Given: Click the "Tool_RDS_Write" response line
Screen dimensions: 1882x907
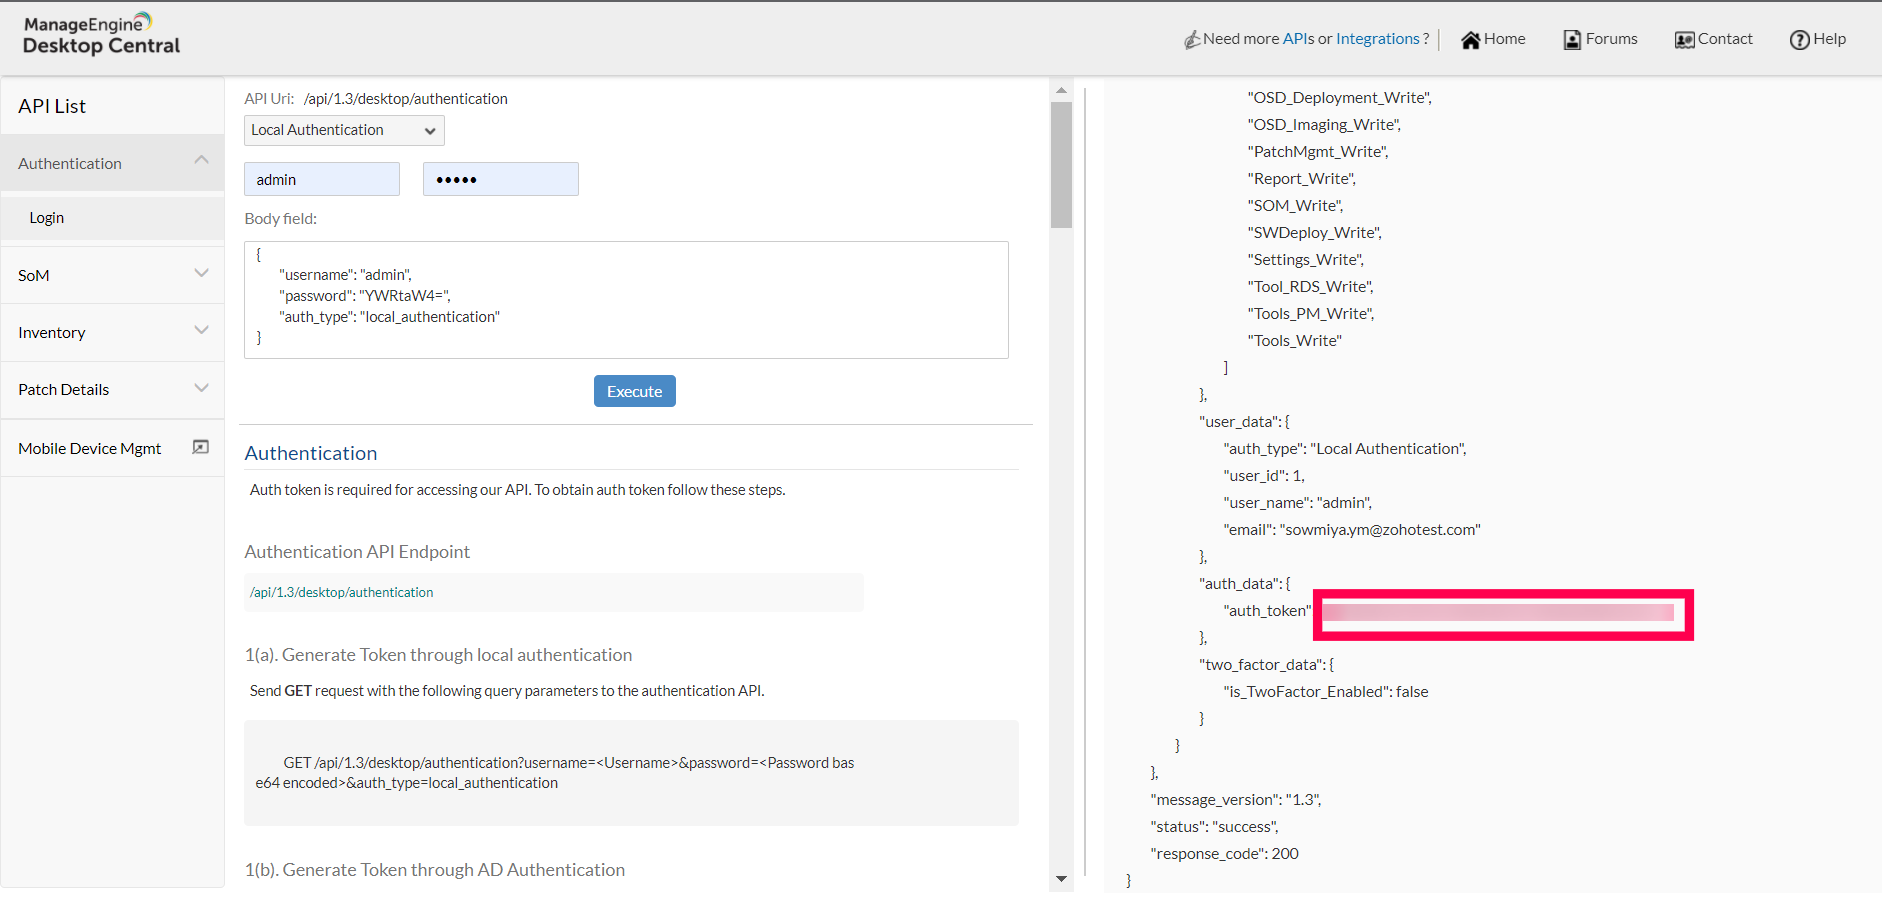Looking at the screenshot, I should click(1311, 287).
